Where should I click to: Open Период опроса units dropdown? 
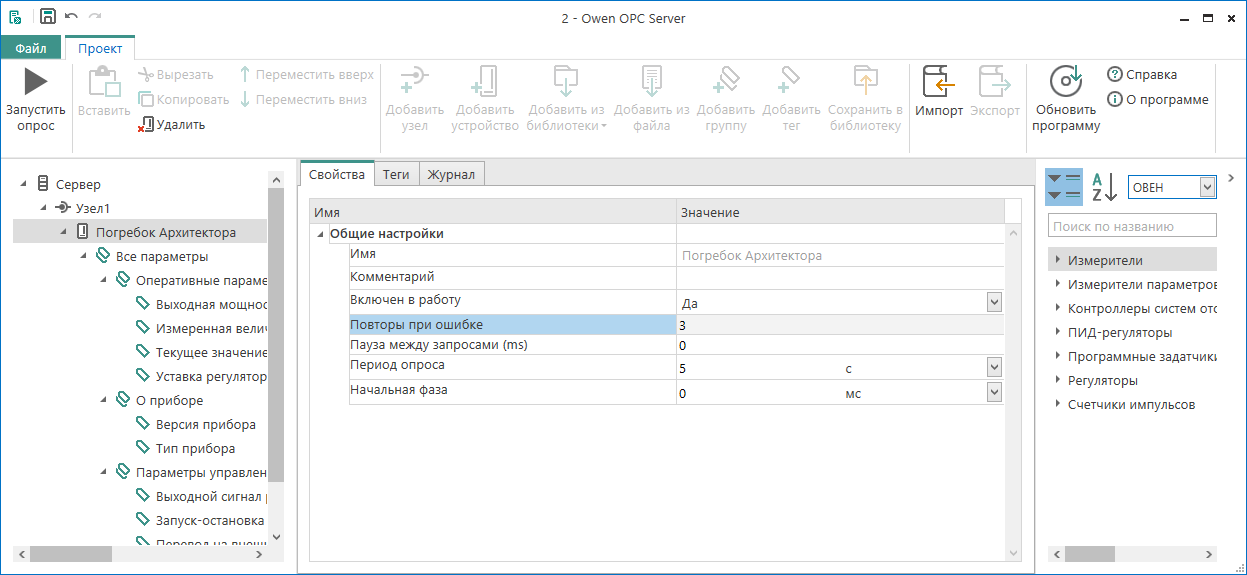tap(993, 368)
